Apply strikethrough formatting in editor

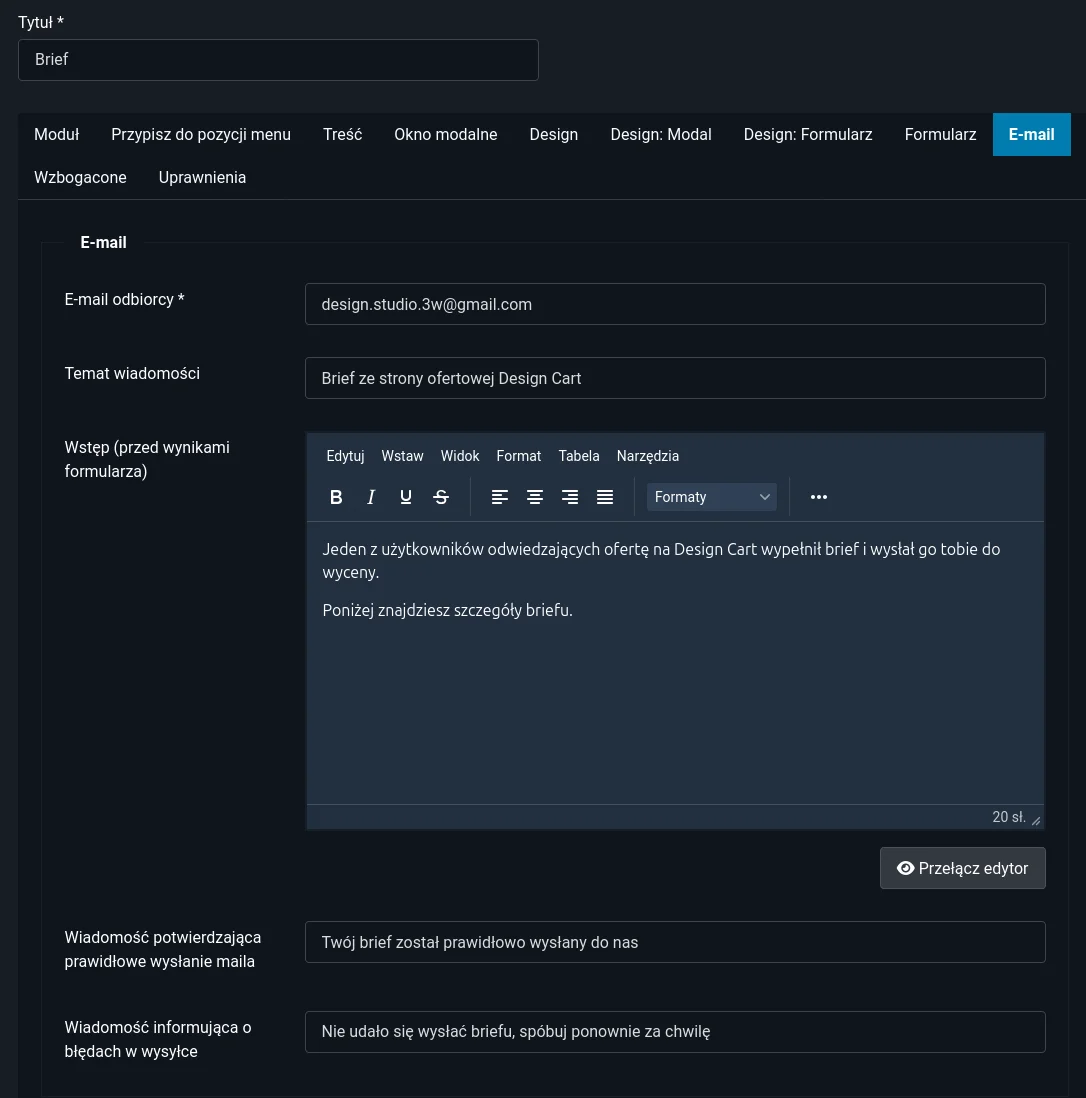pos(441,497)
